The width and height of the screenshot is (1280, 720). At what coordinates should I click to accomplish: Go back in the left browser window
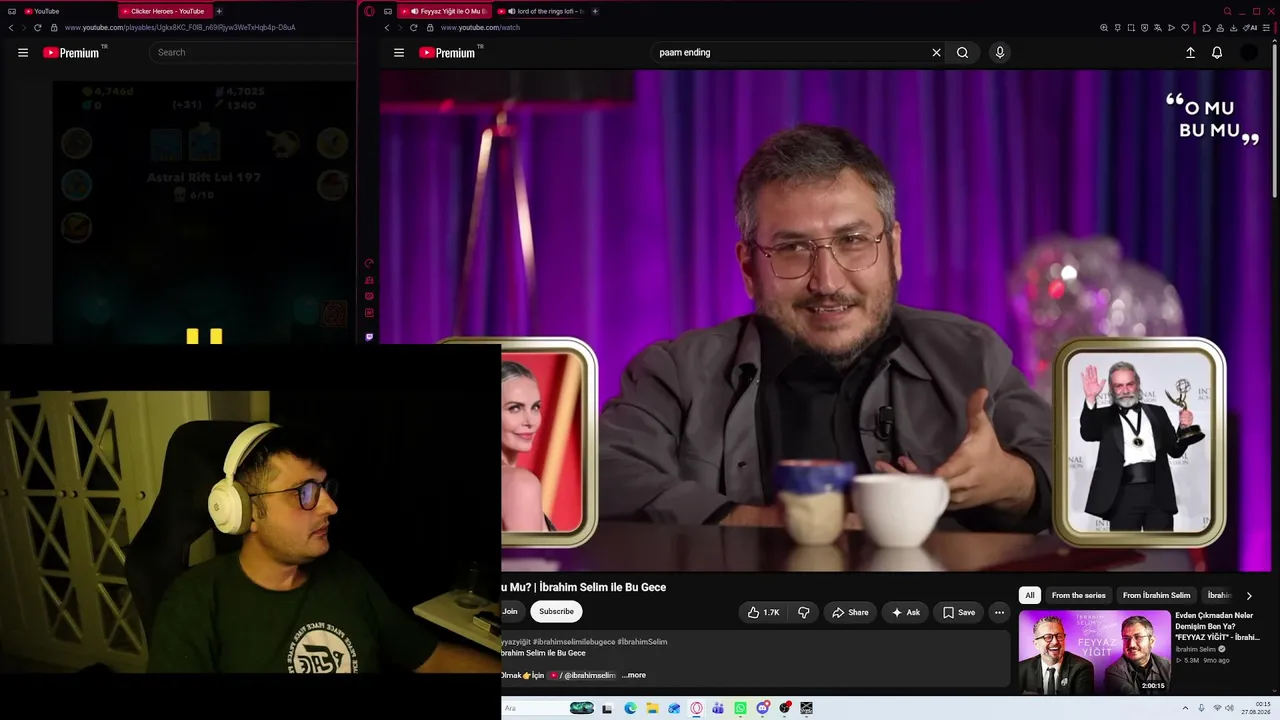click(11, 27)
